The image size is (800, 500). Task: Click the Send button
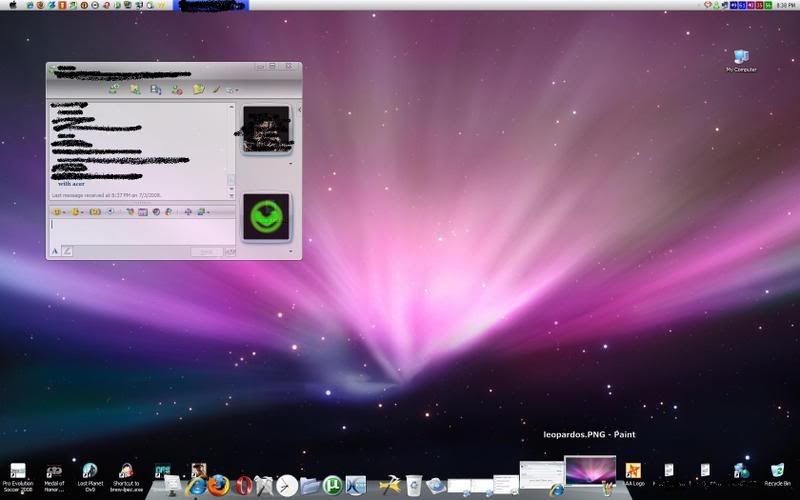click(207, 252)
